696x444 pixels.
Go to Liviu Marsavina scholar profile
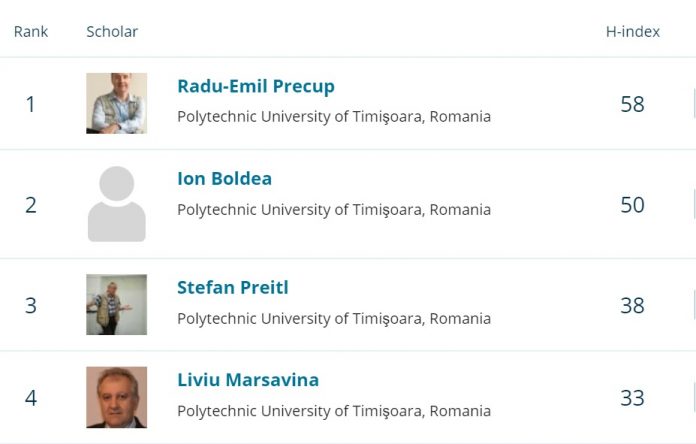coord(248,380)
